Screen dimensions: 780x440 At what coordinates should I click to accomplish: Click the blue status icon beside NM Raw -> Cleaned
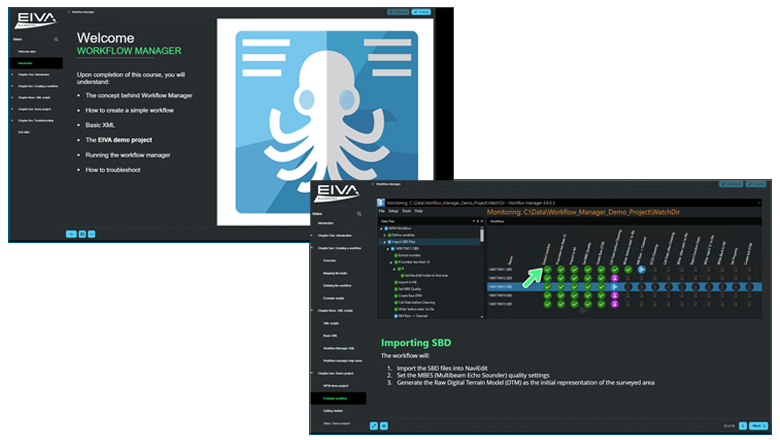(x=396, y=316)
